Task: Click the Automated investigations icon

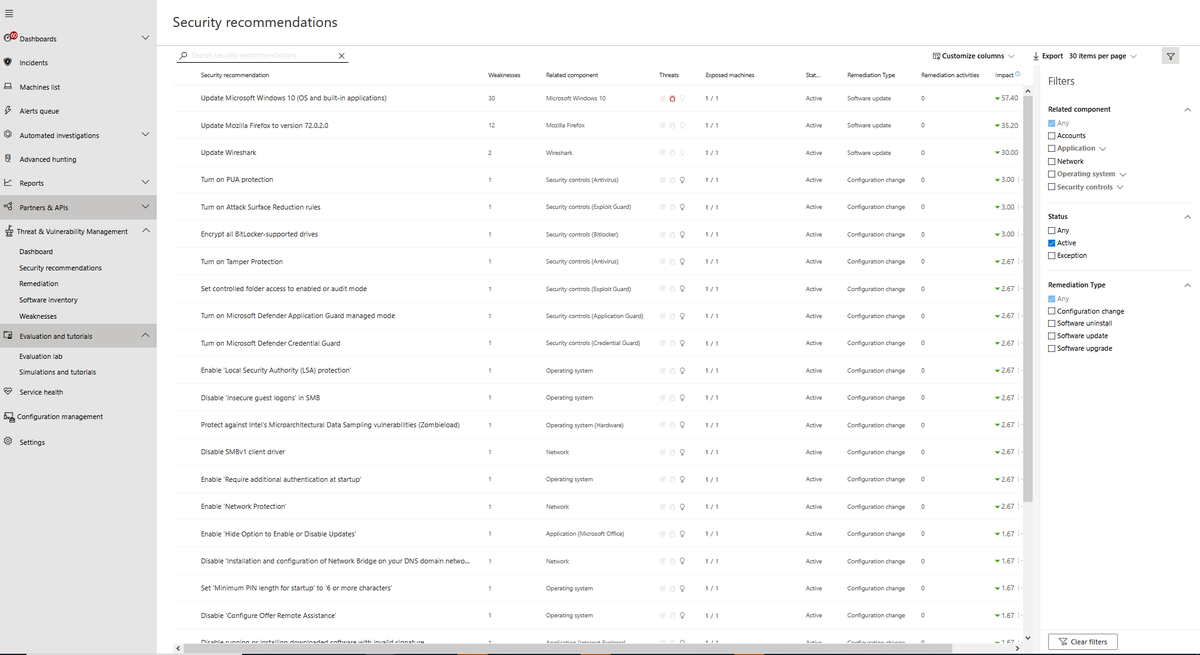Action: pos(8,134)
